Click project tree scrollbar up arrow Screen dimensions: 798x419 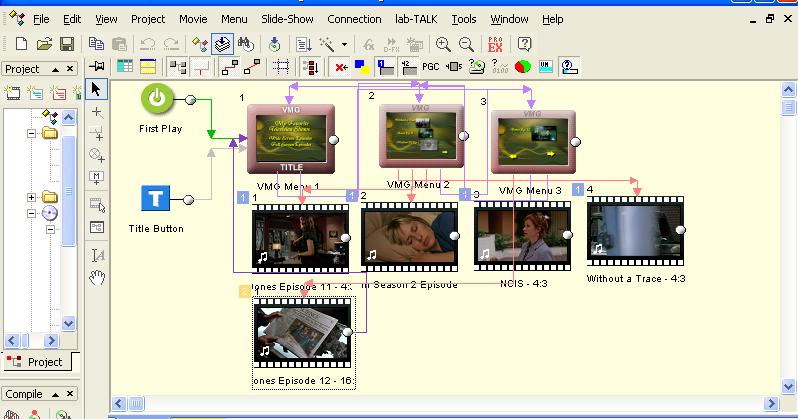(69, 118)
